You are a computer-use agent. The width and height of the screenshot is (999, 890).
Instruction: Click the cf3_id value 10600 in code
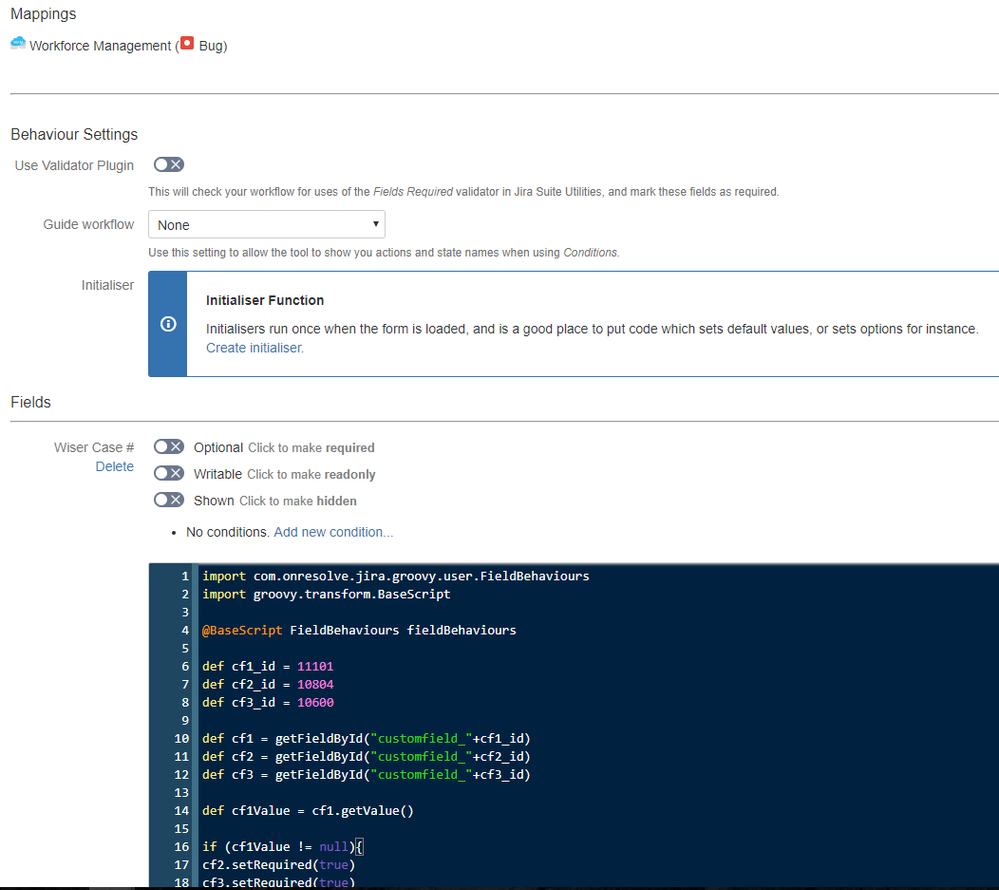click(315, 702)
